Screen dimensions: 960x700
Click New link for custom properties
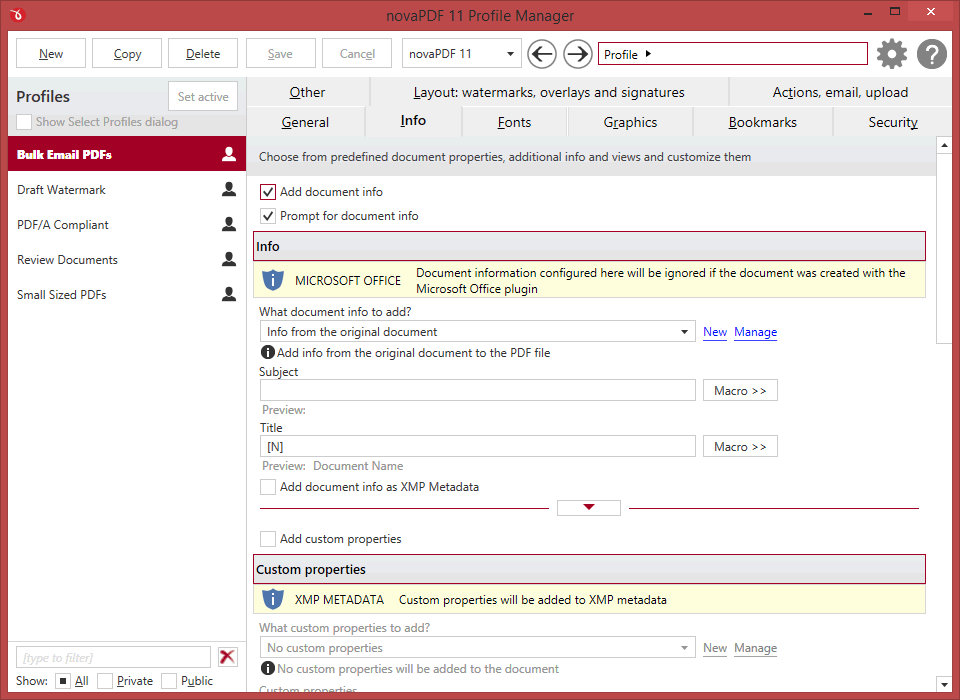[x=714, y=648]
